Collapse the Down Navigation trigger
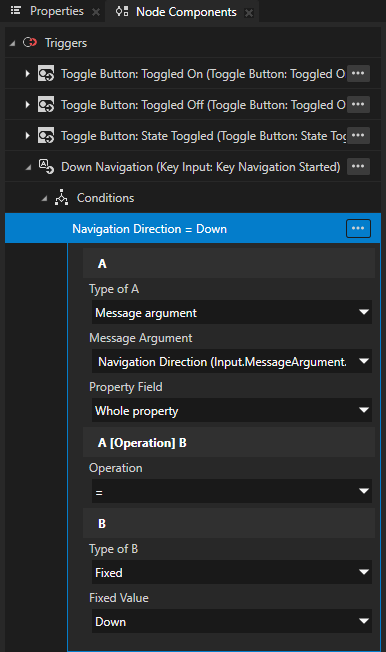386x652 pixels. tap(28, 167)
